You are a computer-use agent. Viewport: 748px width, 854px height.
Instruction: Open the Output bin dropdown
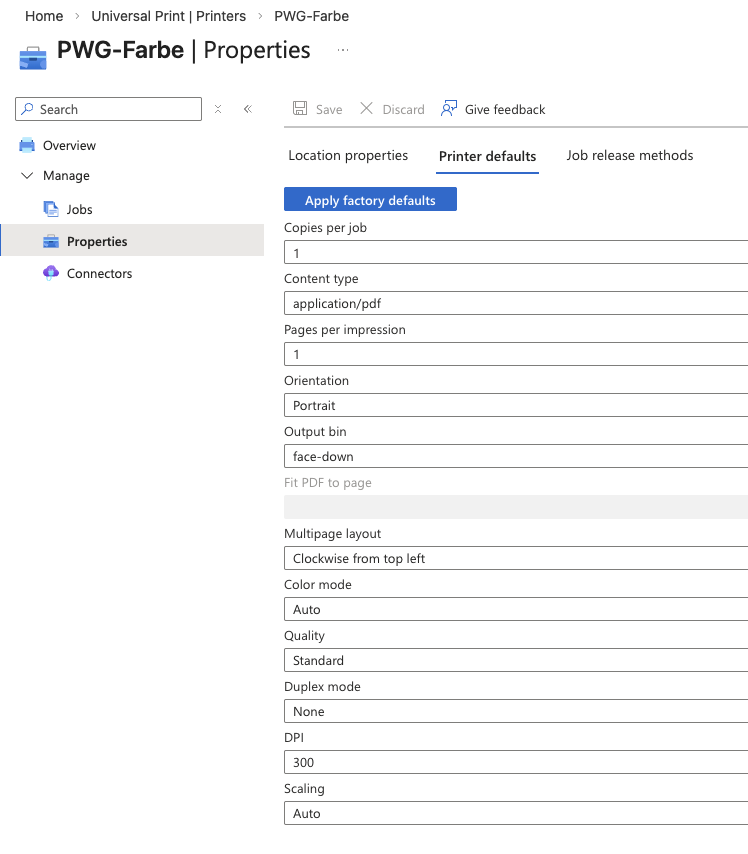point(516,456)
